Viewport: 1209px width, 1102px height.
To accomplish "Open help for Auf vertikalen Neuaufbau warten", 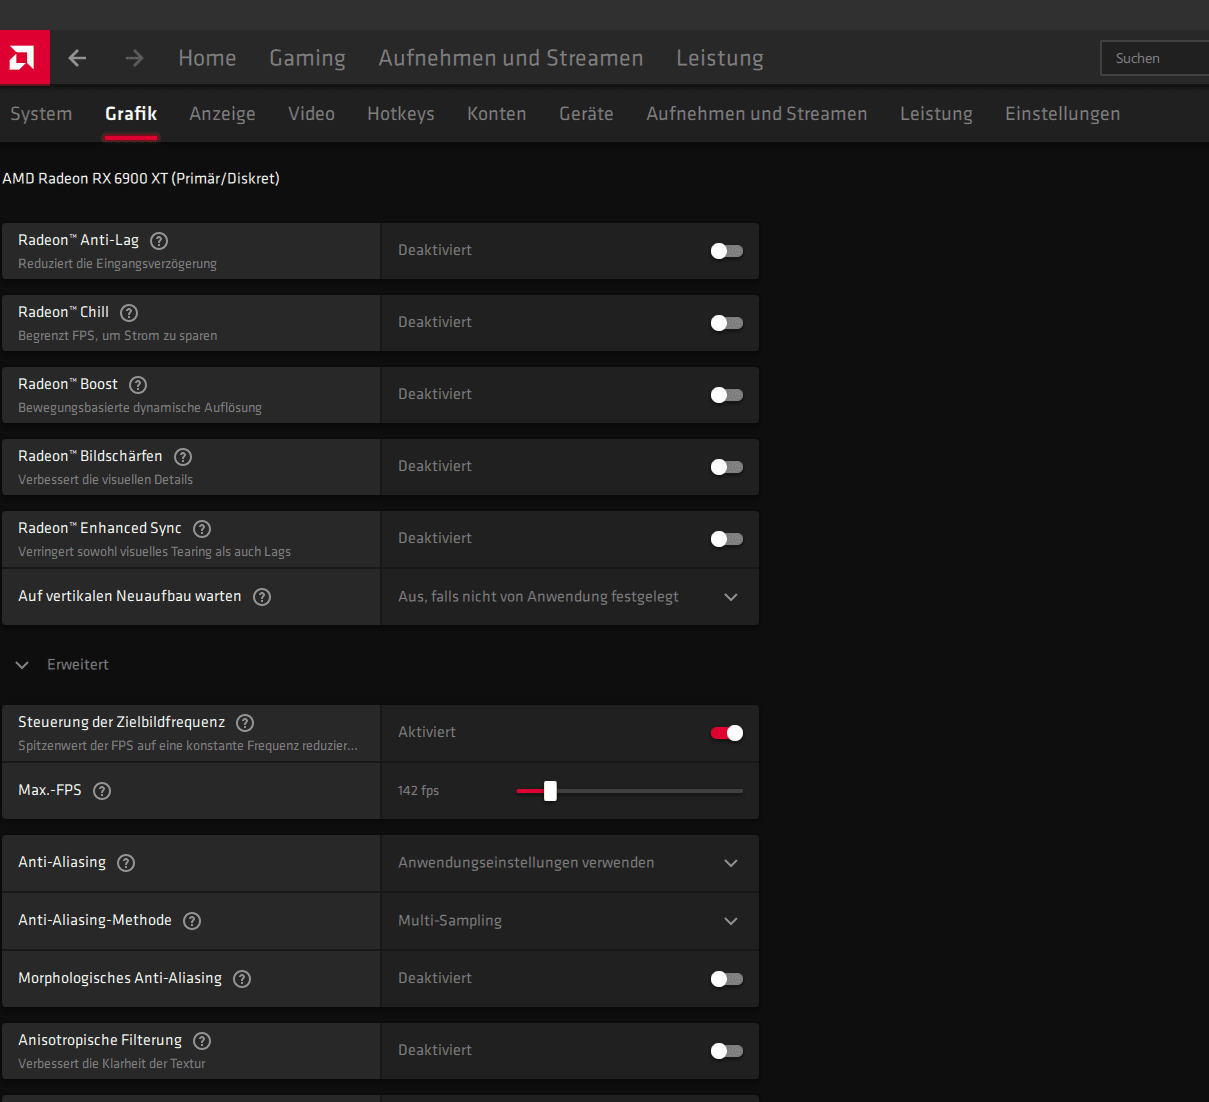I will 262,597.
